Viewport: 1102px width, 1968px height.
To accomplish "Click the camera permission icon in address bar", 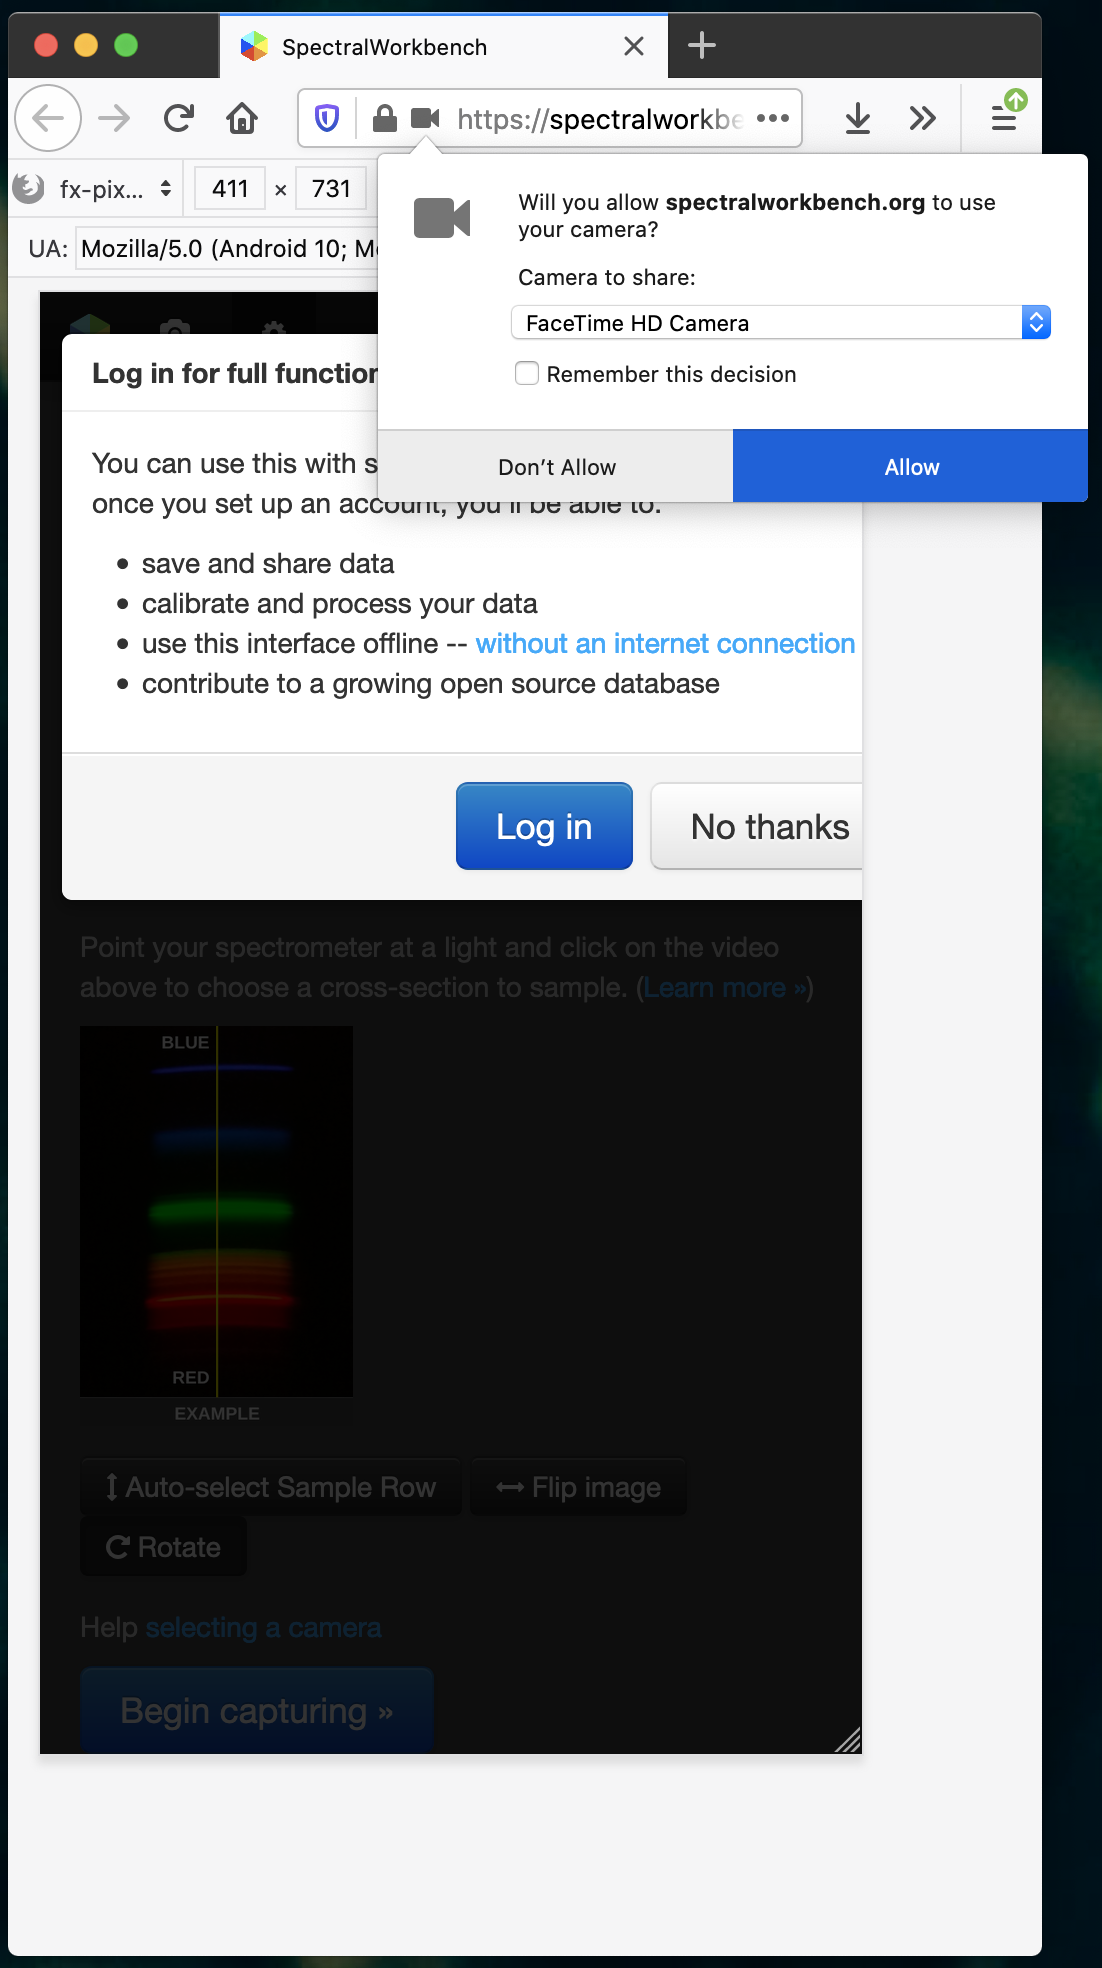I will tap(425, 119).
